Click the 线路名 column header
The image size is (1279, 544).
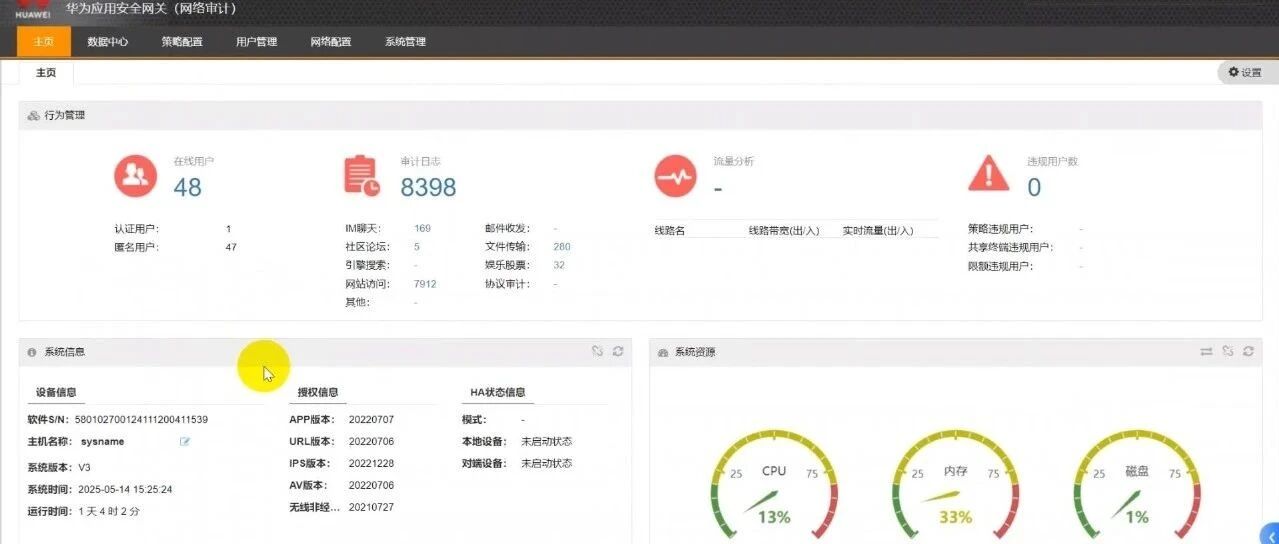[670, 230]
